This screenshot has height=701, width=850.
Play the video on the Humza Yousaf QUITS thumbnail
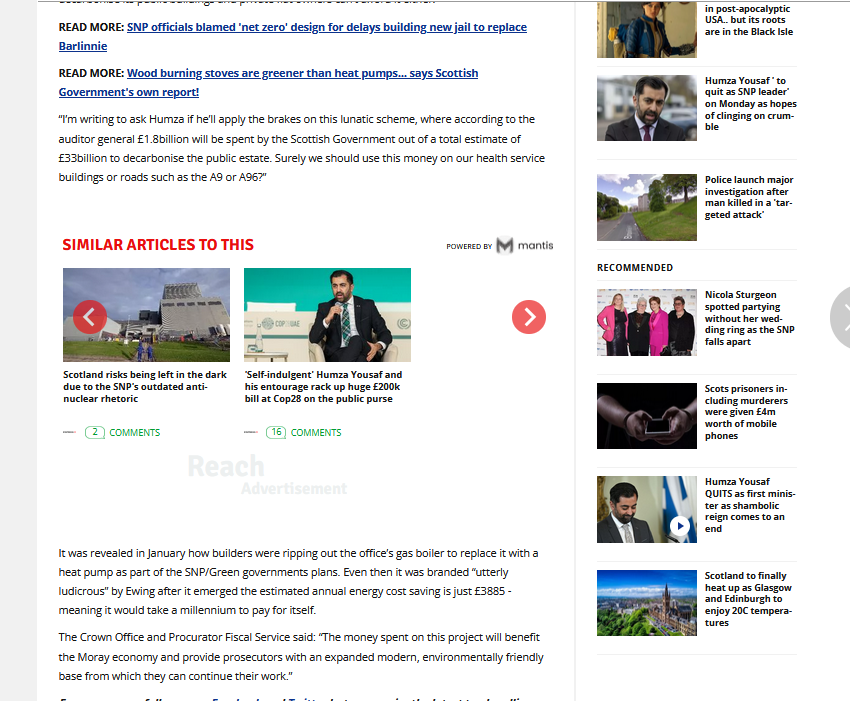click(x=680, y=525)
